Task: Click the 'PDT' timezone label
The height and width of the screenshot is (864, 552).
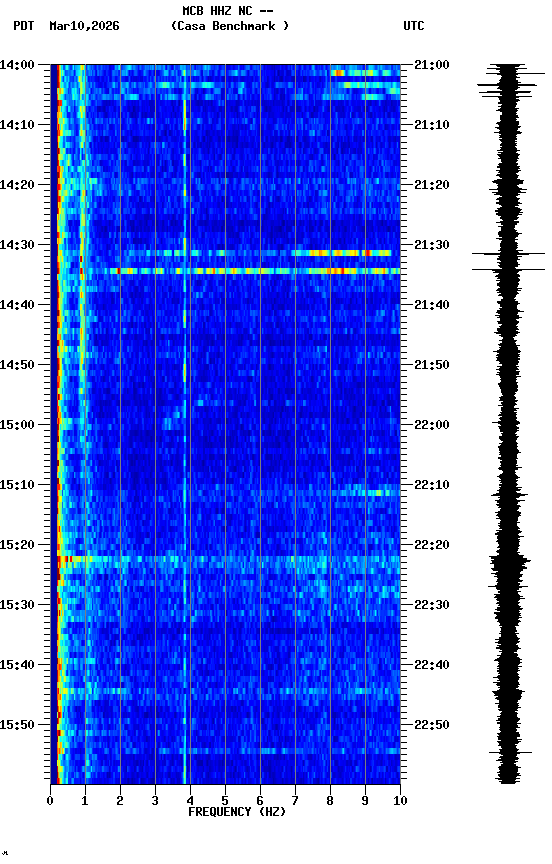Action: point(24,26)
